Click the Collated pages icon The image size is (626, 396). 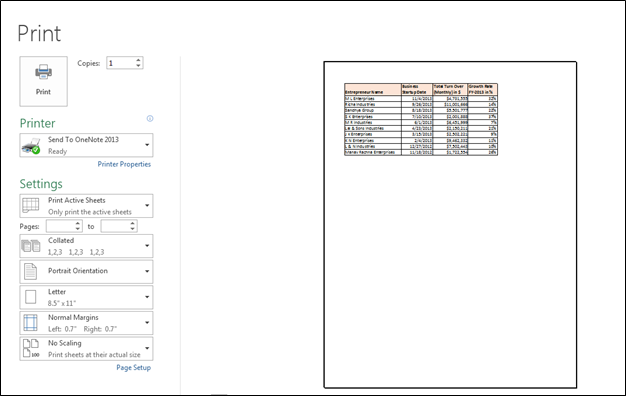click(x=31, y=246)
